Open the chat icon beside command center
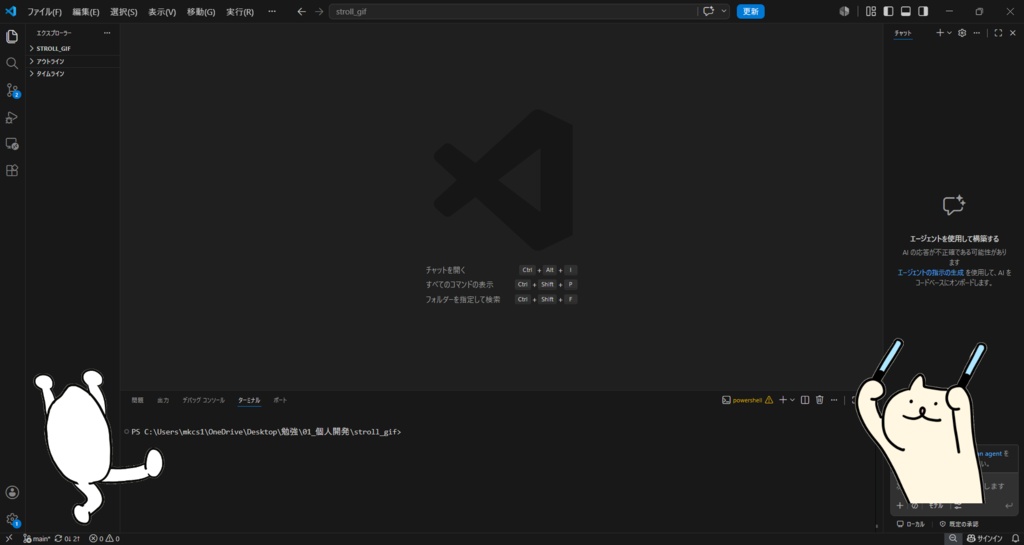Image resolution: width=1024 pixels, height=545 pixels. point(709,11)
